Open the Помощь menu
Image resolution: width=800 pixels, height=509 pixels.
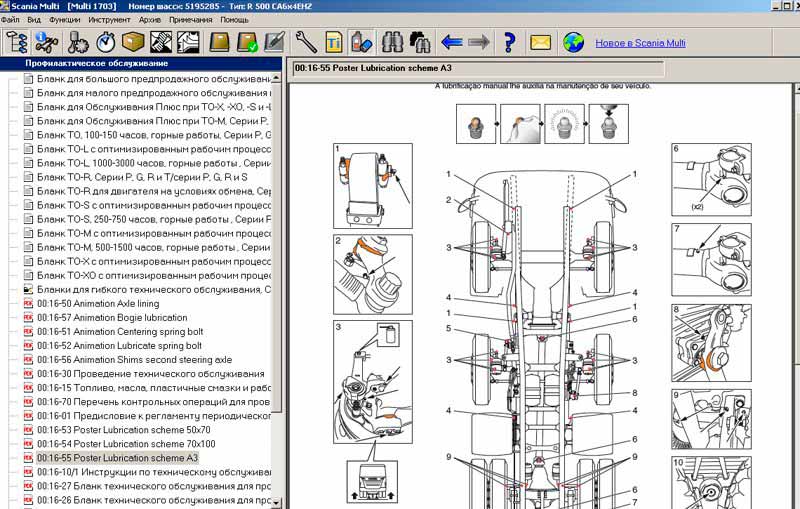234,19
